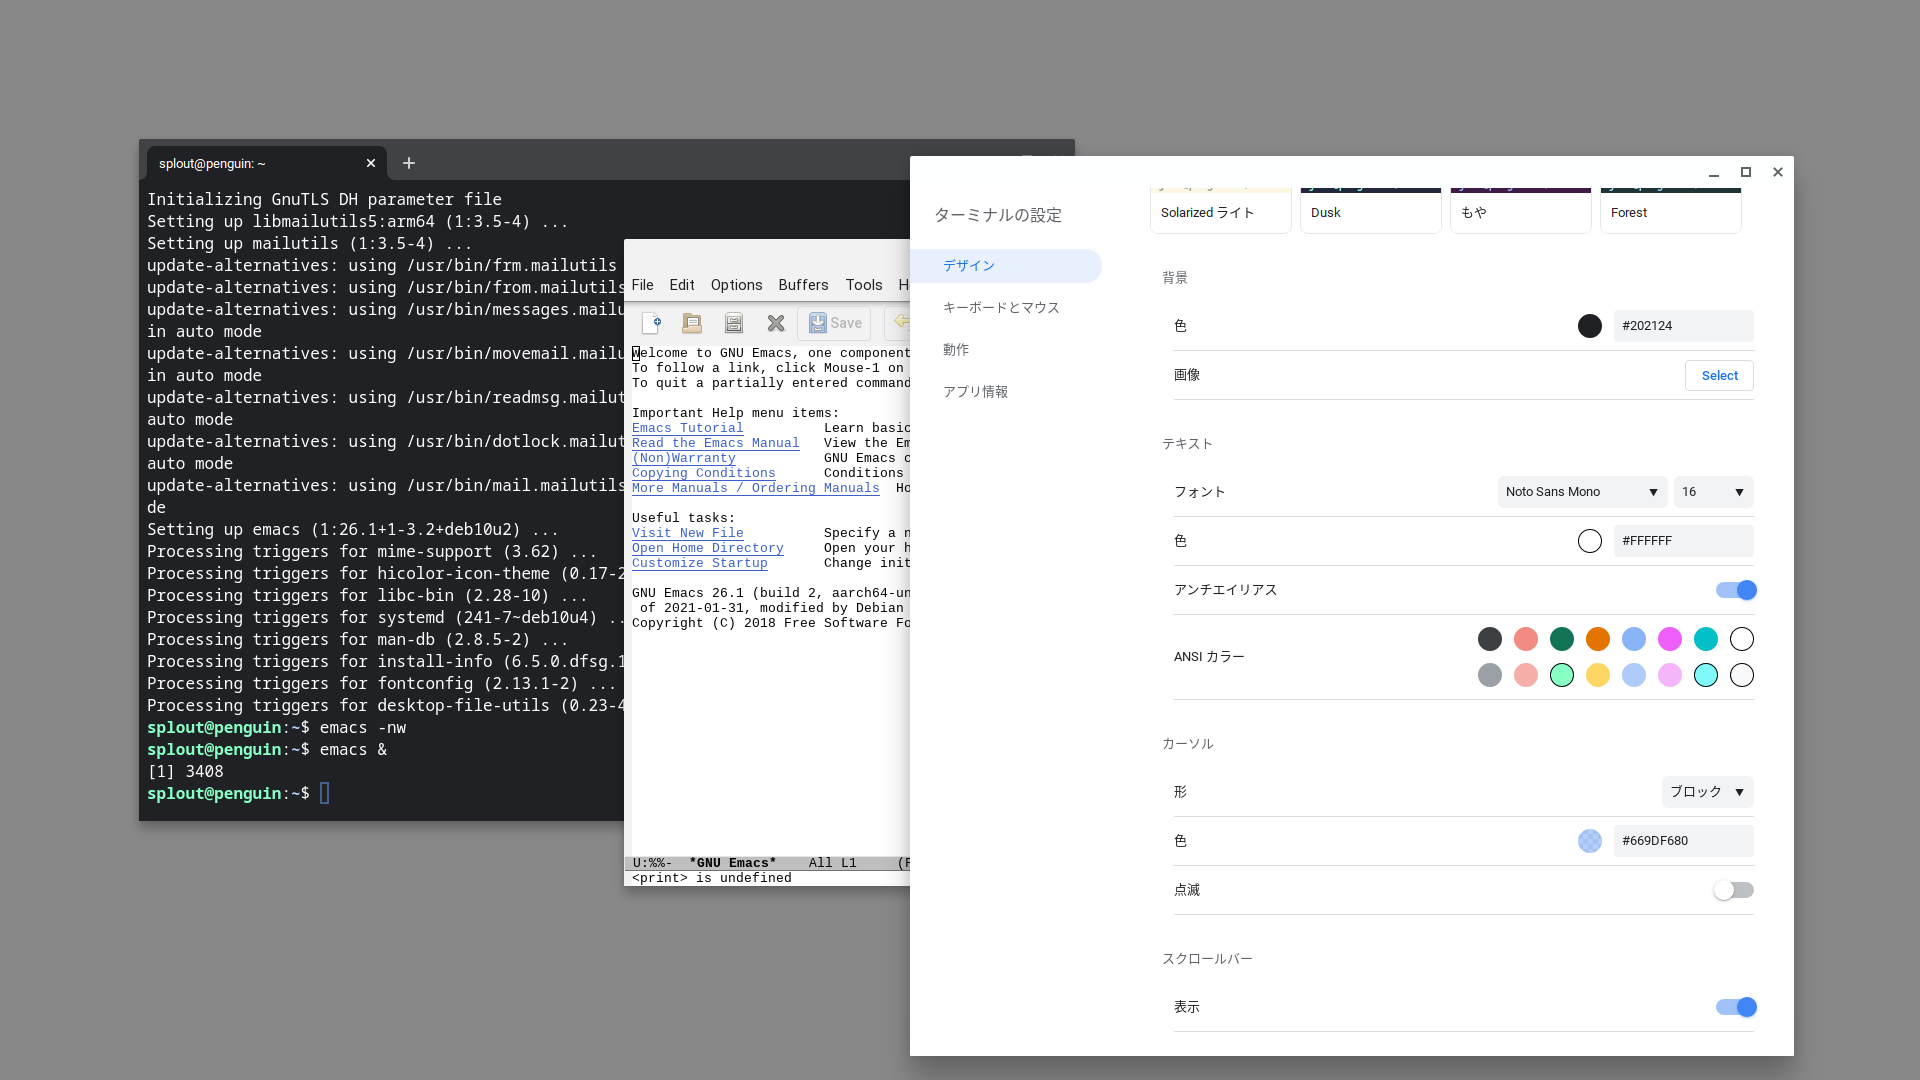Click Select to choose a background image

[1718, 375]
